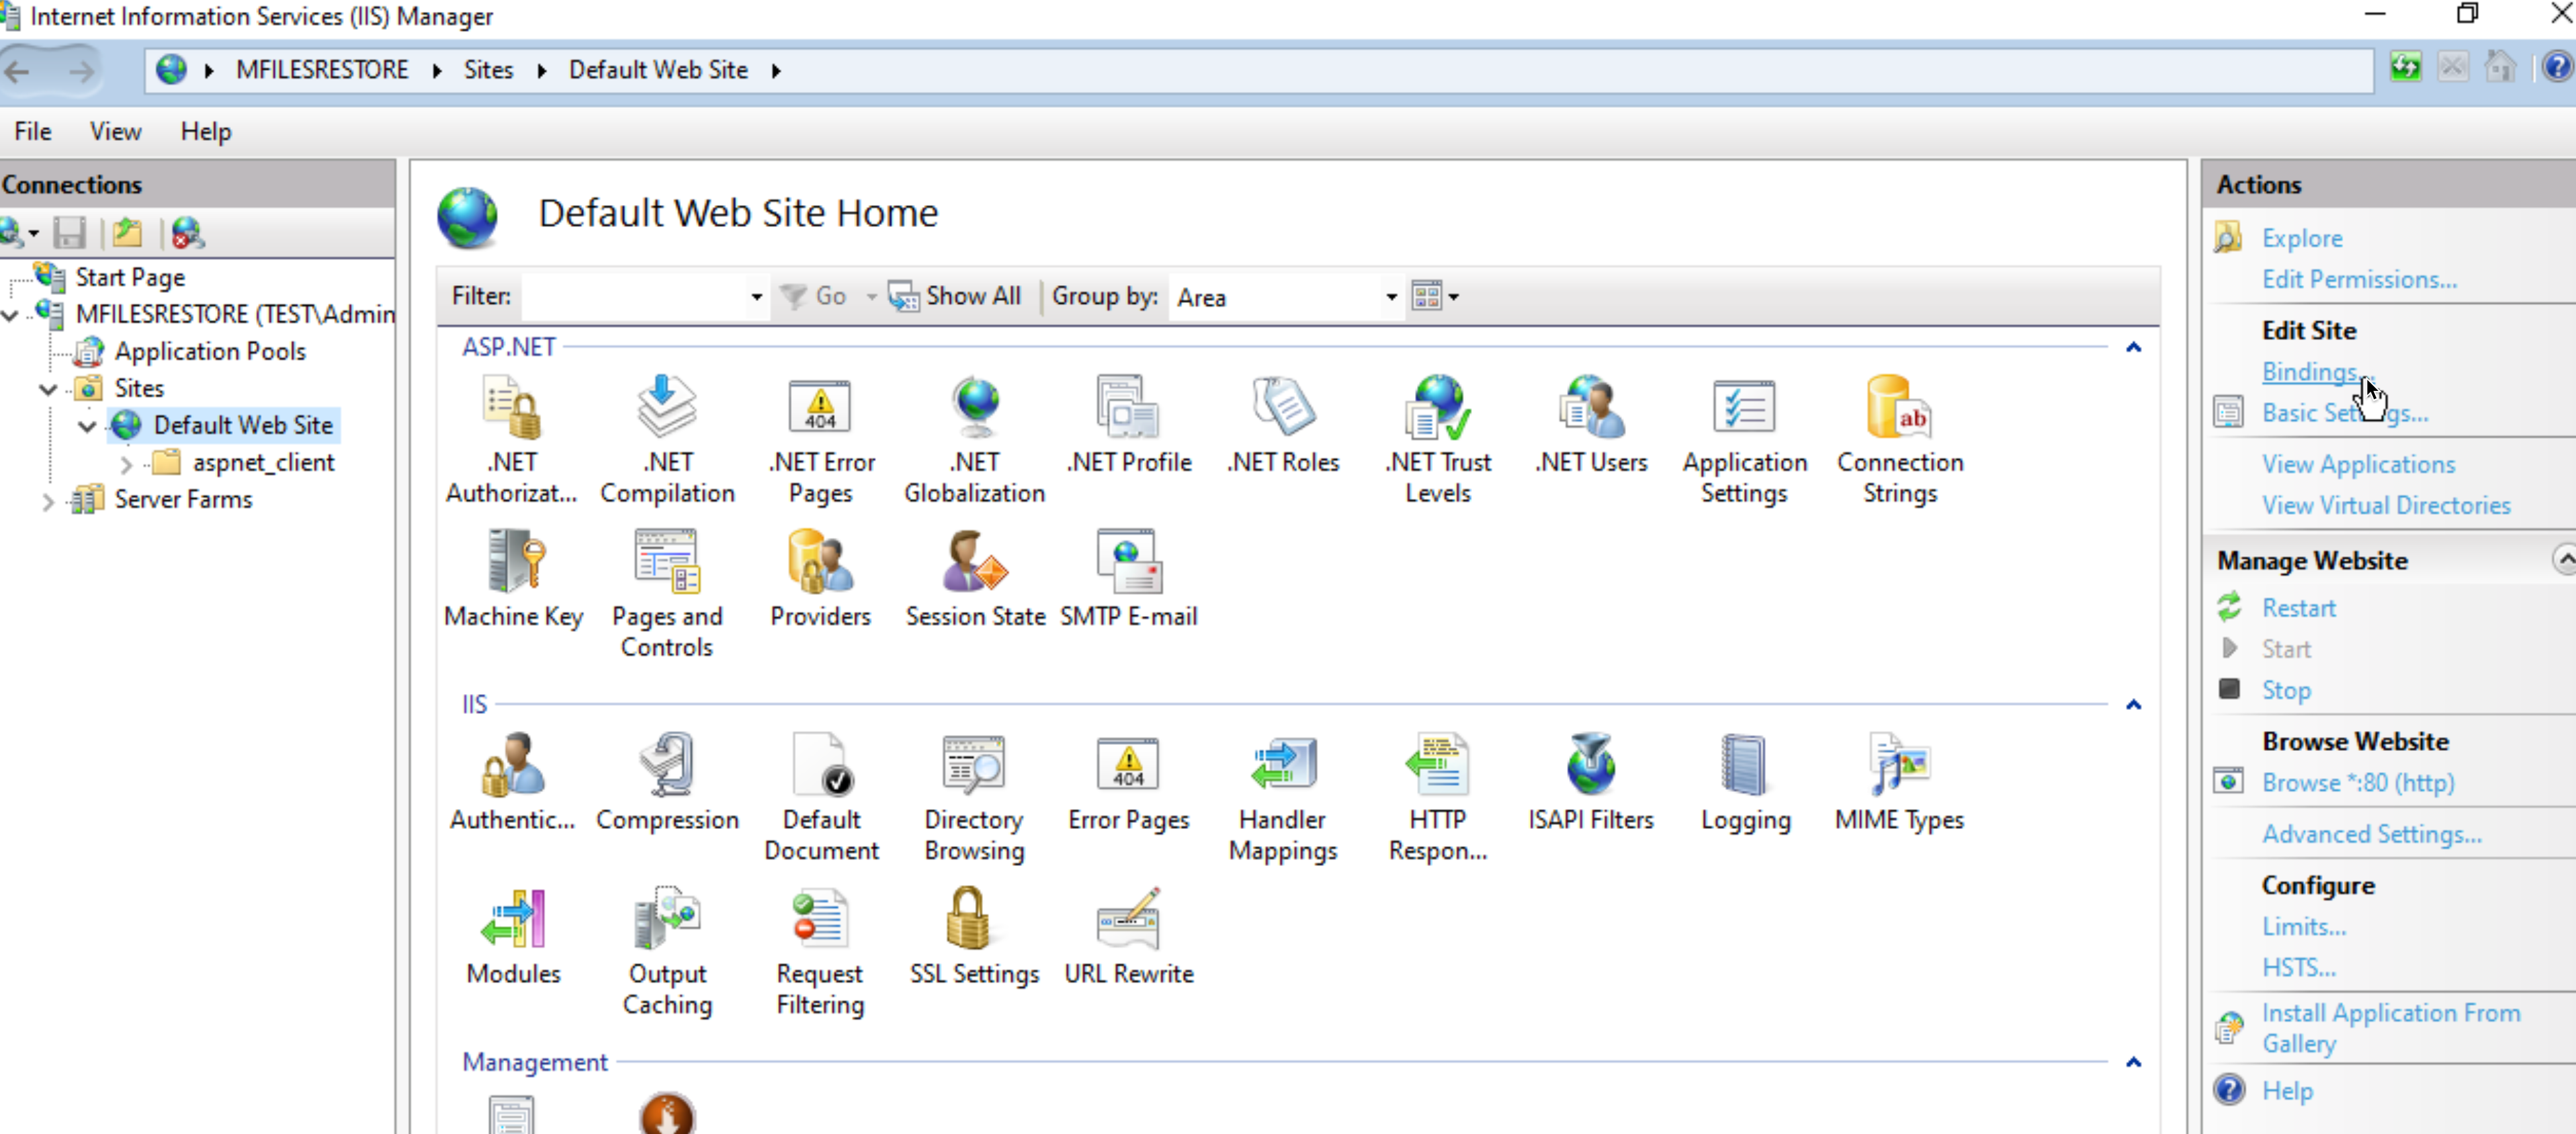
Task: Open Pages and Controls feature
Action: (x=667, y=592)
